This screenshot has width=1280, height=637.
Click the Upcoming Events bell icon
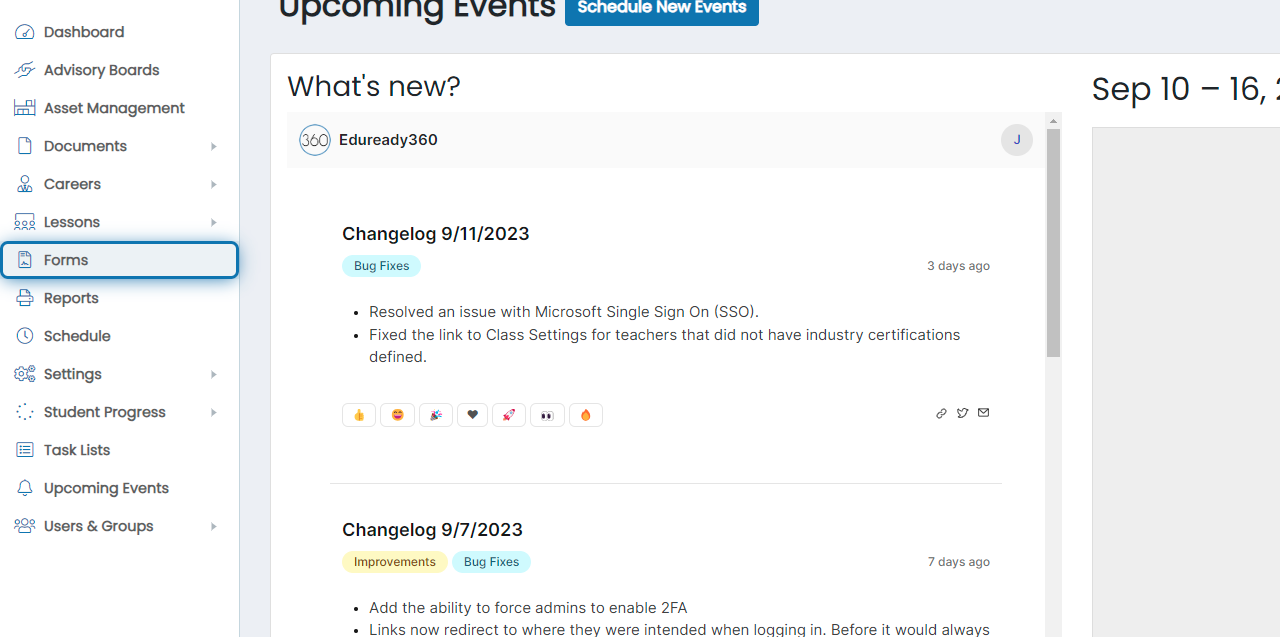(25, 488)
